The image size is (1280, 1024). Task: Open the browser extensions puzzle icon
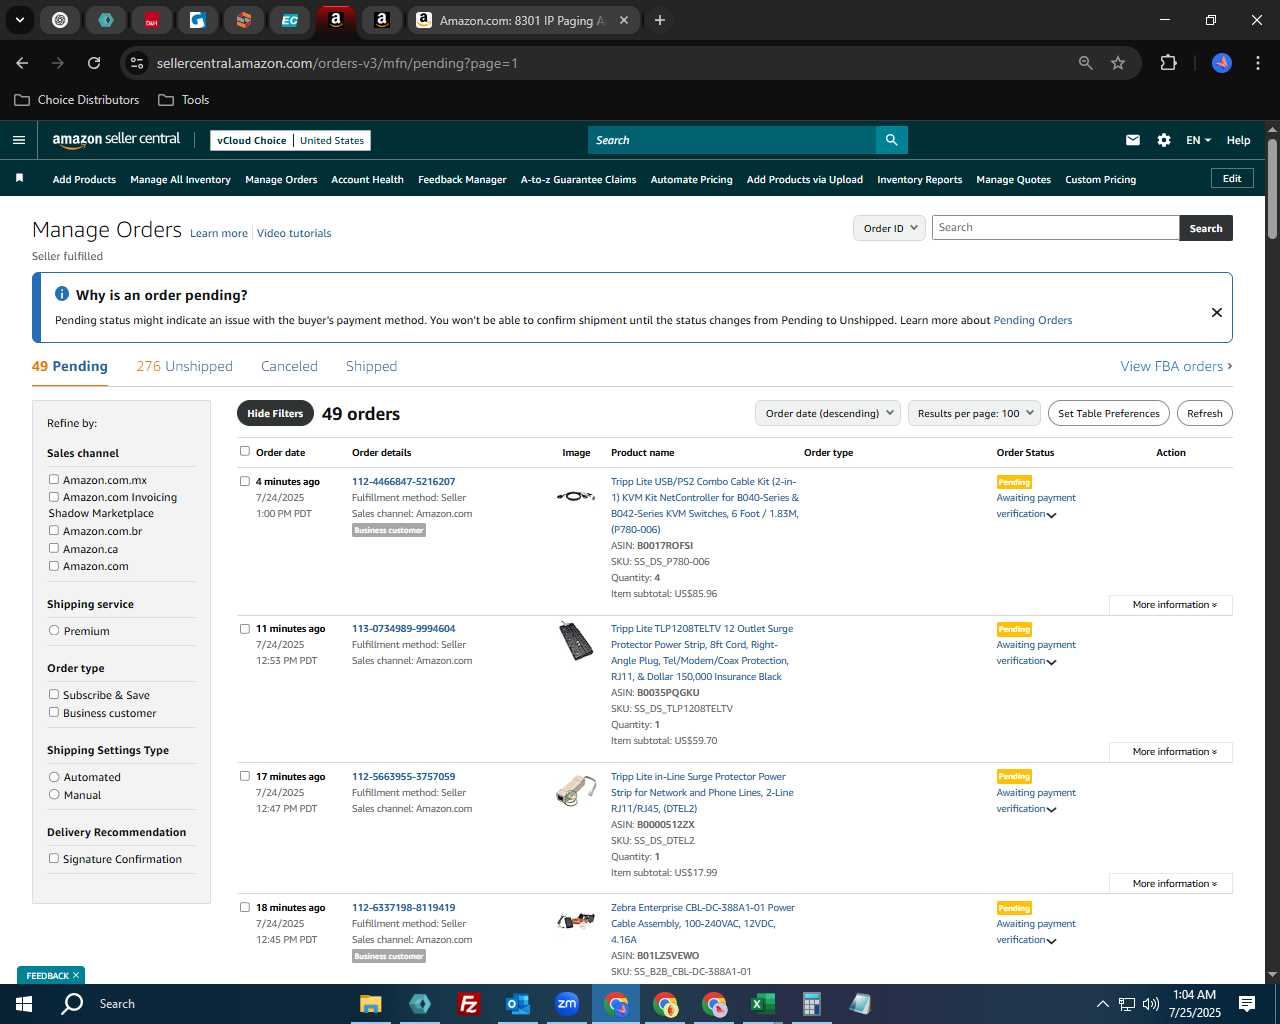[x=1168, y=63]
